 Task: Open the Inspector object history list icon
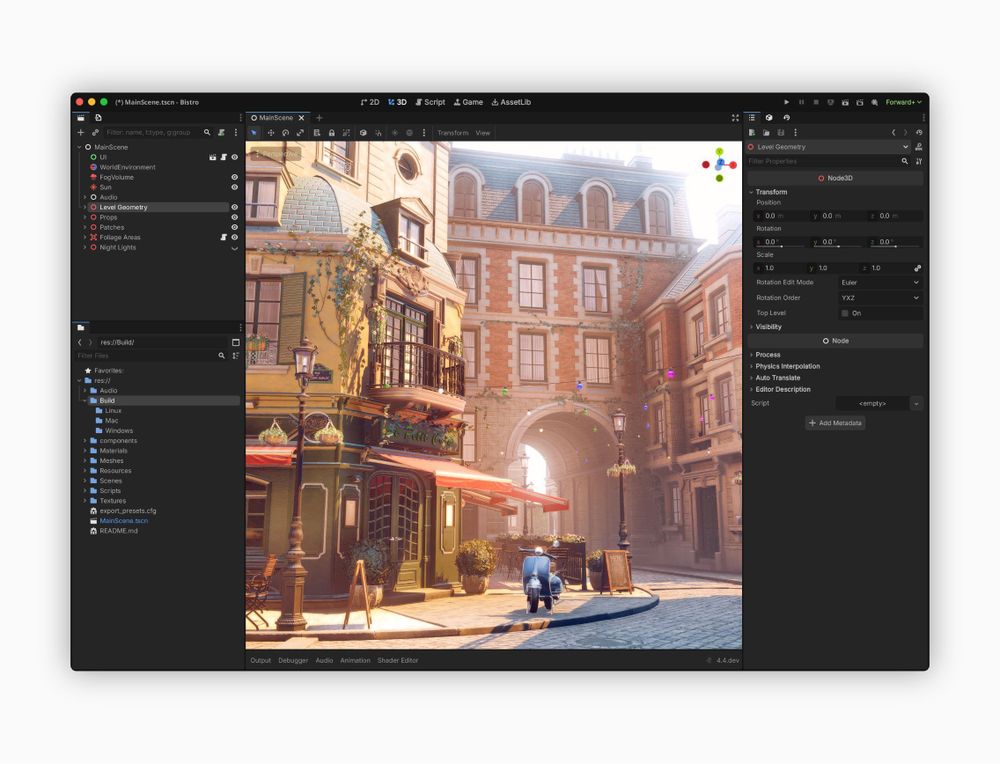919,133
